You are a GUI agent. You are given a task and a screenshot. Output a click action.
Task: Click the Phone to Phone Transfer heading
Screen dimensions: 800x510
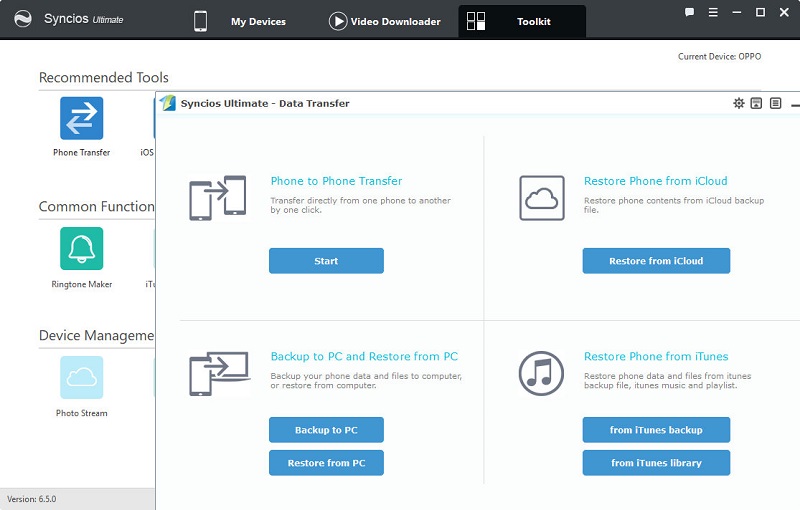pos(336,181)
